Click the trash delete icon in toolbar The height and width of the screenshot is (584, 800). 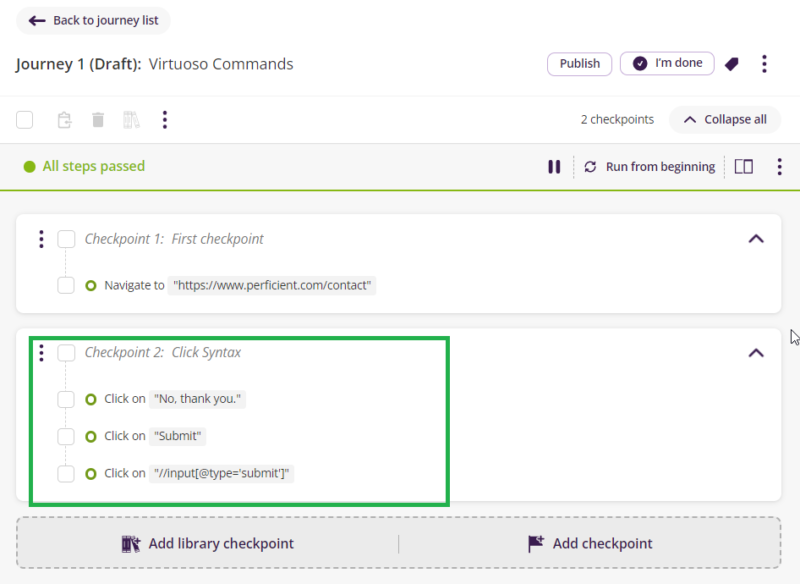98,120
